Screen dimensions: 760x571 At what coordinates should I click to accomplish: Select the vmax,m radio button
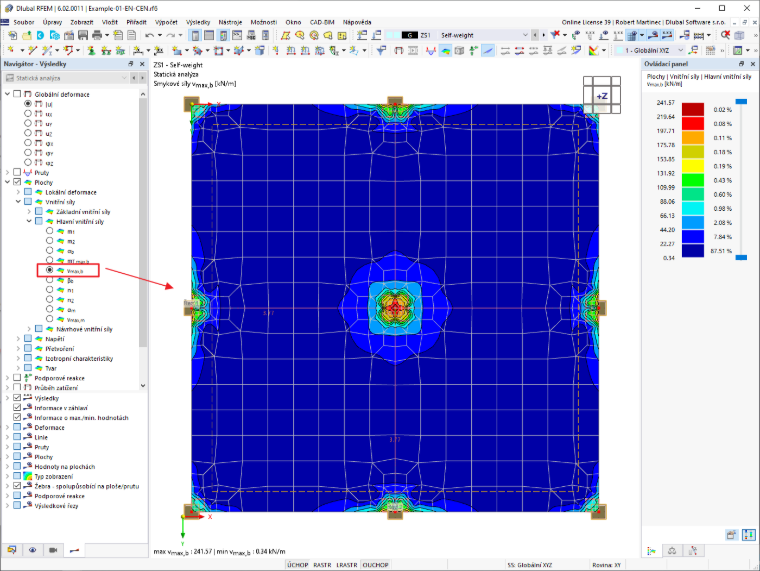click(x=49, y=319)
